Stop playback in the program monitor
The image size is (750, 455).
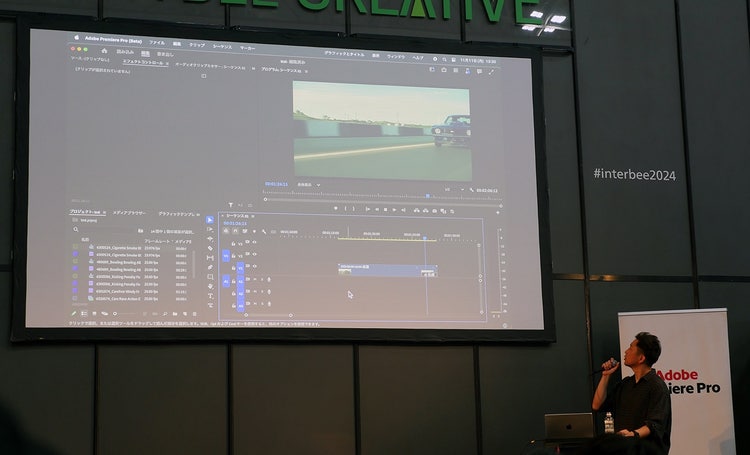[x=386, y=210]
